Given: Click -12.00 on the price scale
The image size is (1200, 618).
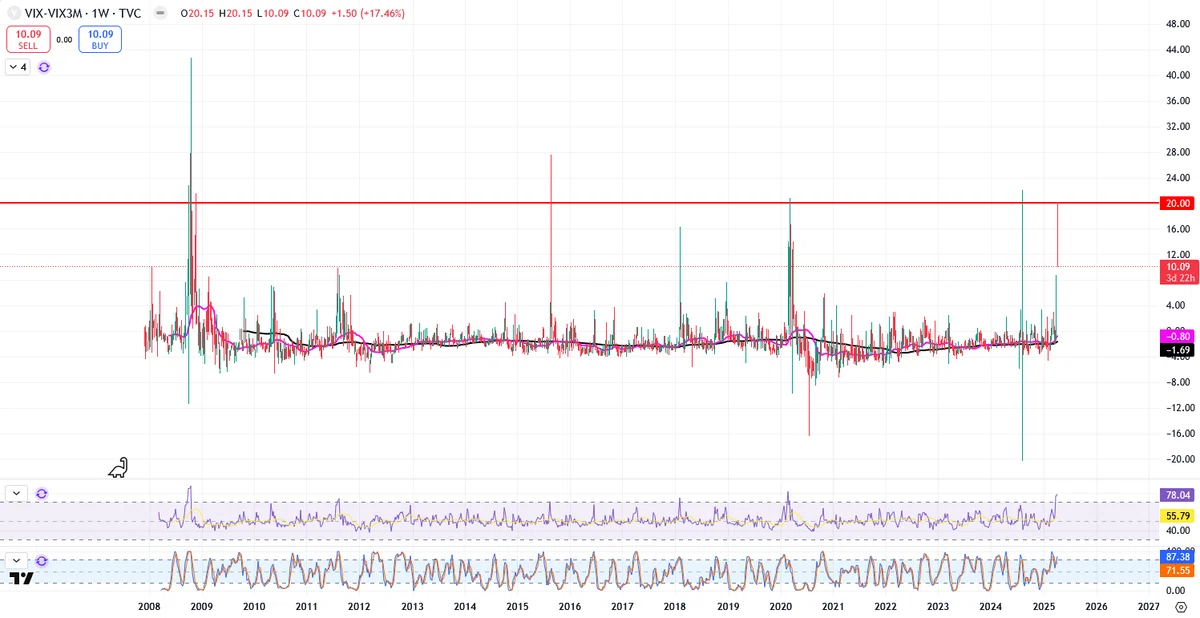Looking at the screenshot, I should (1178, 408).
